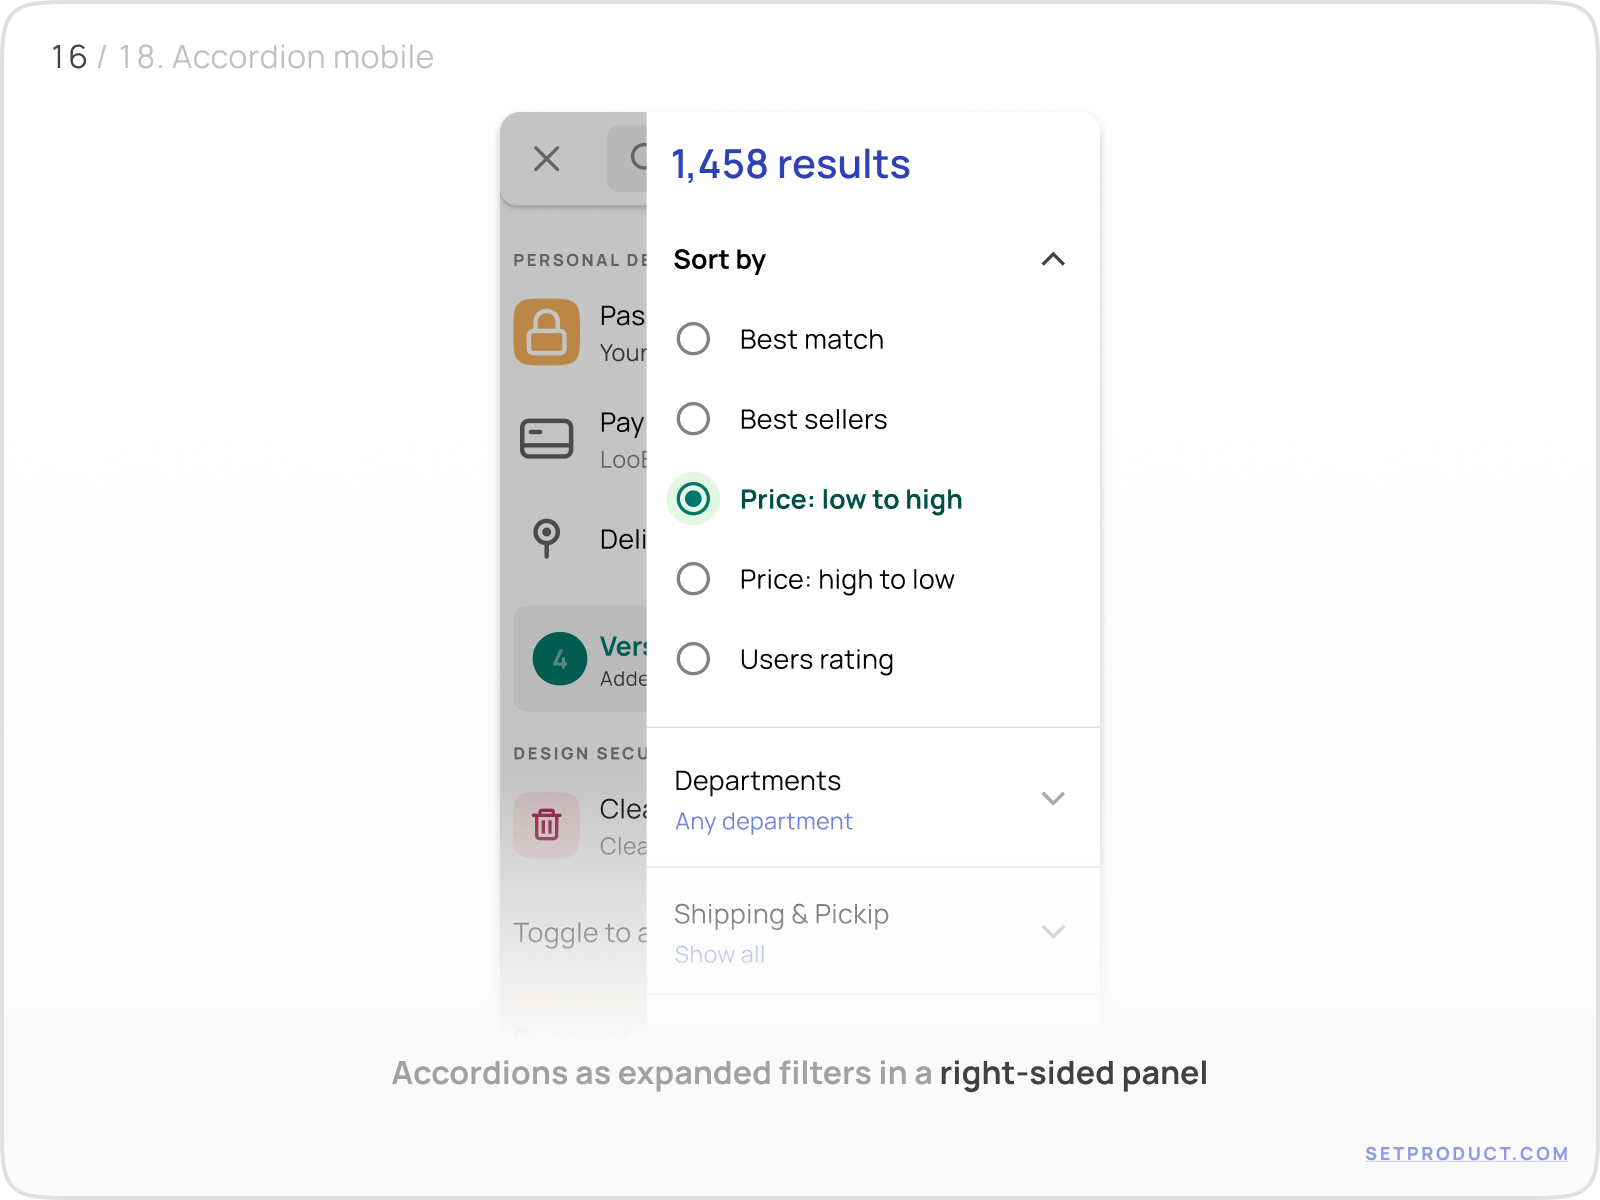Click the Any department link

[x=763, y=821]
